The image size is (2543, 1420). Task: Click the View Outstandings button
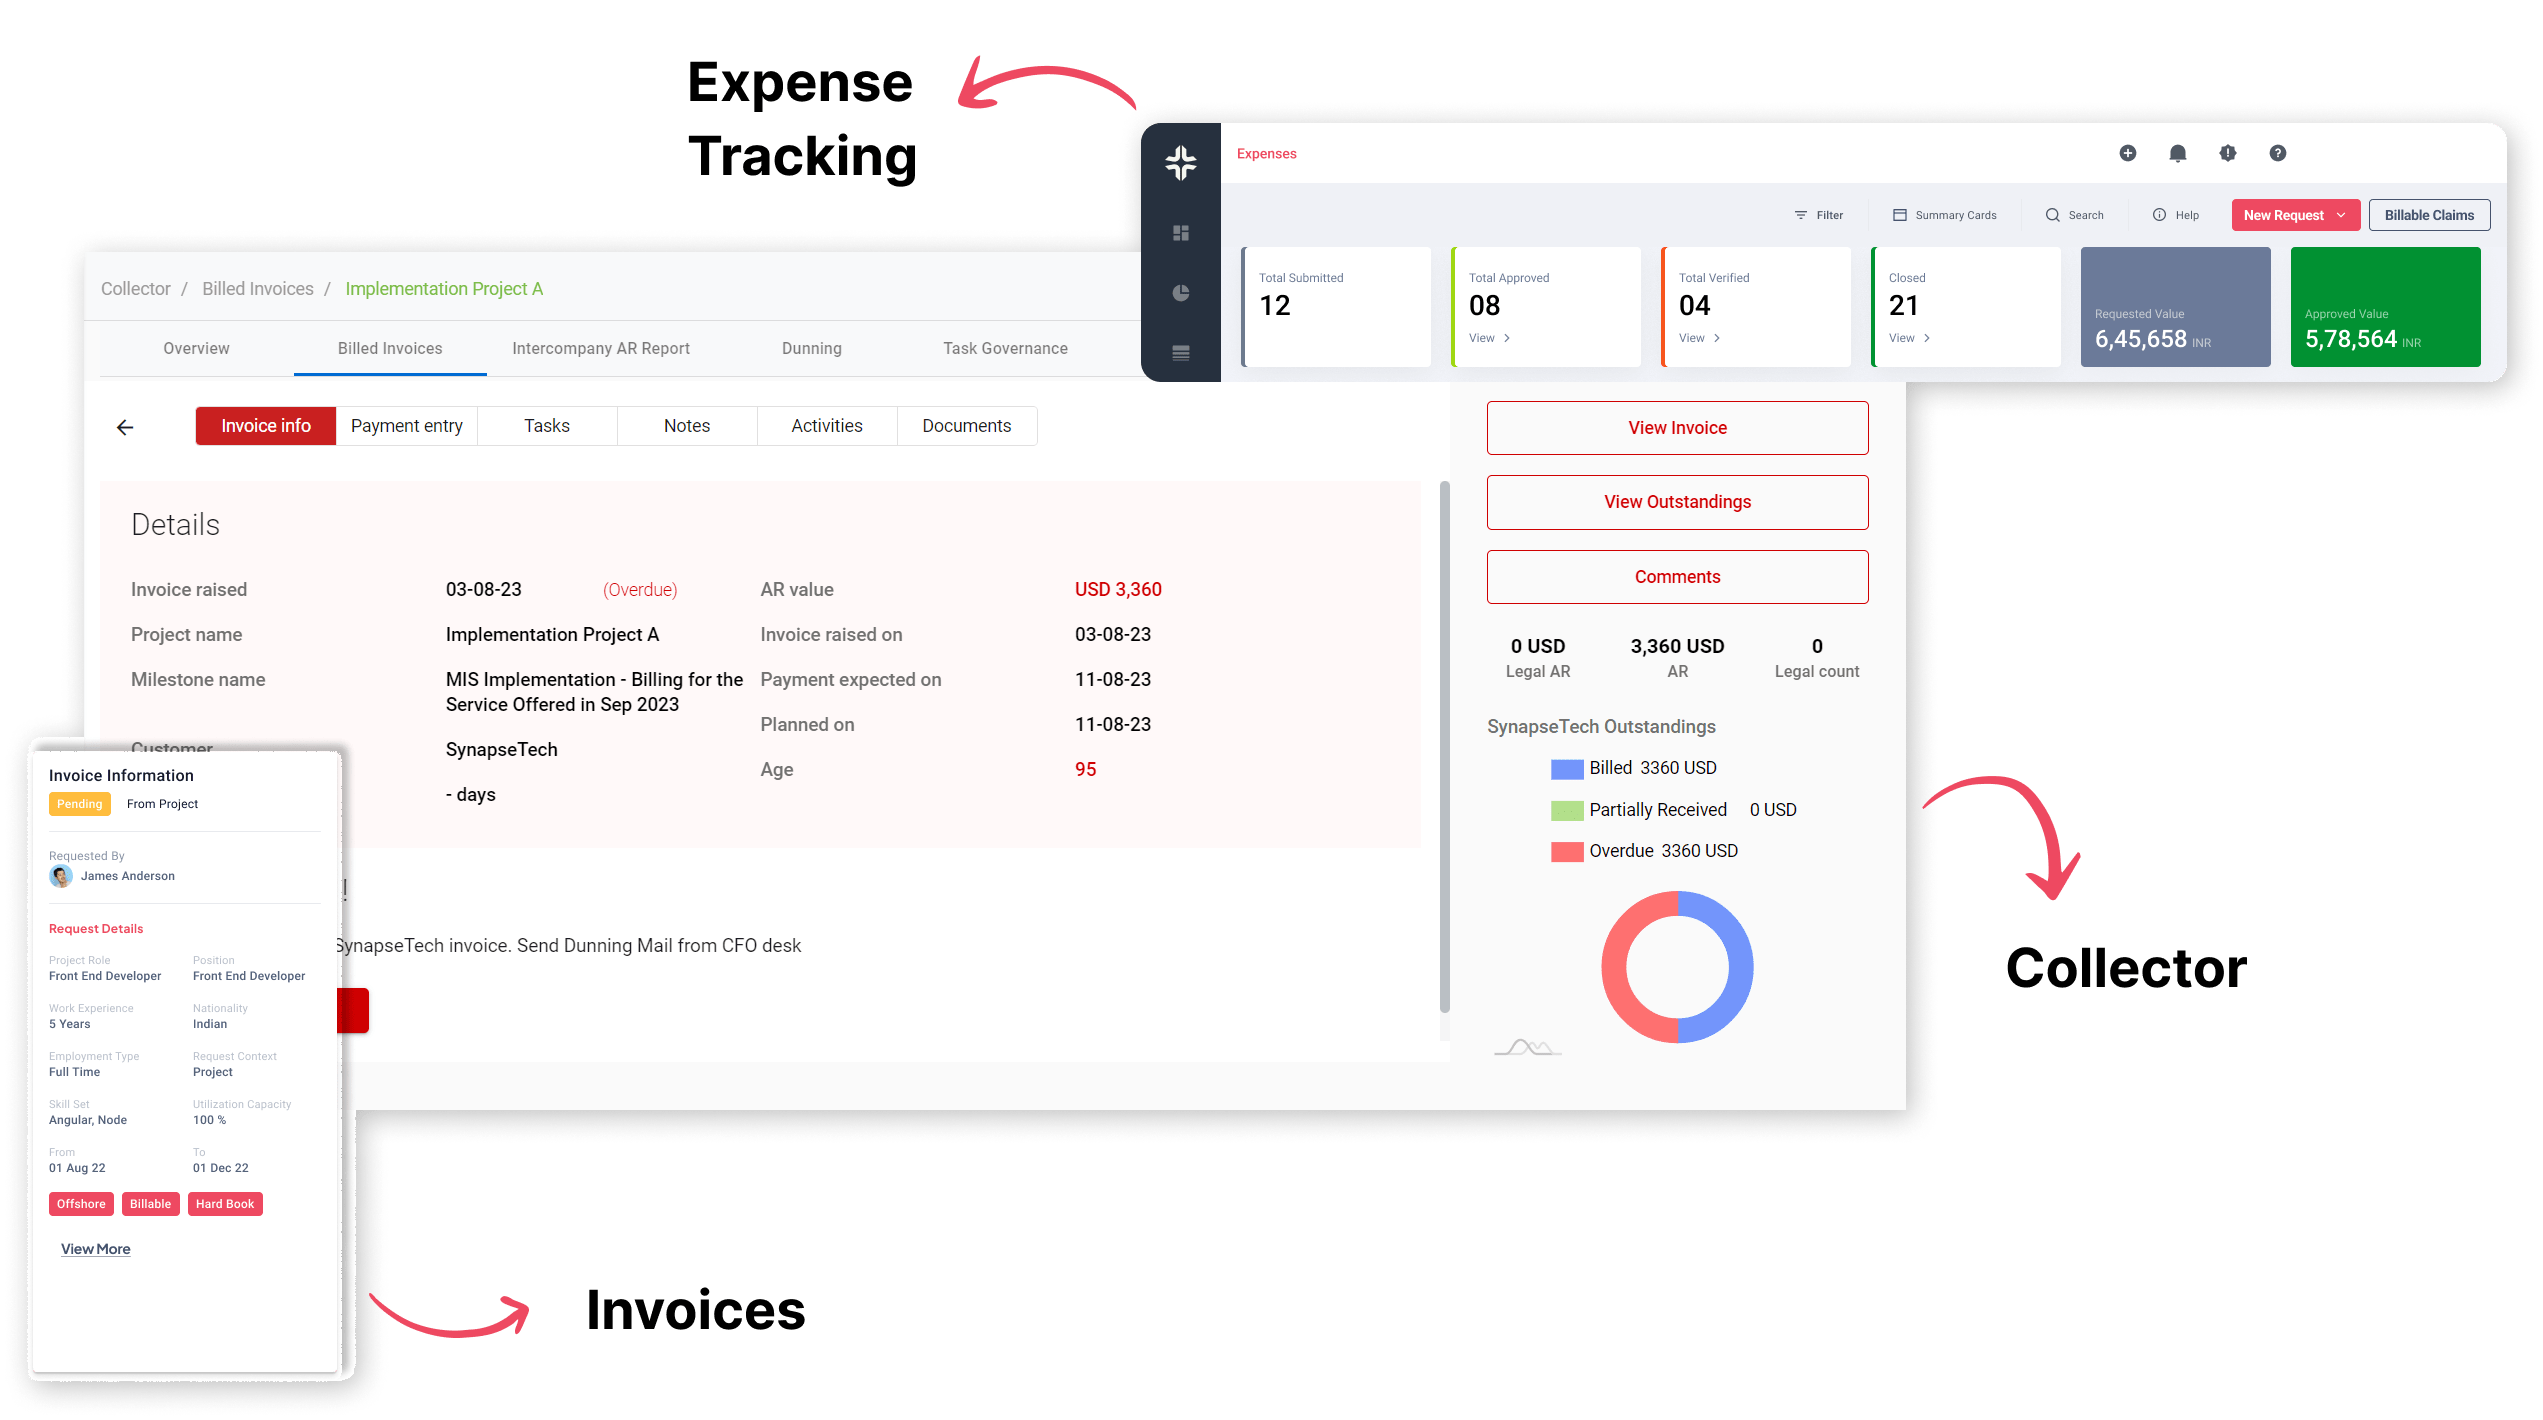1677,502
